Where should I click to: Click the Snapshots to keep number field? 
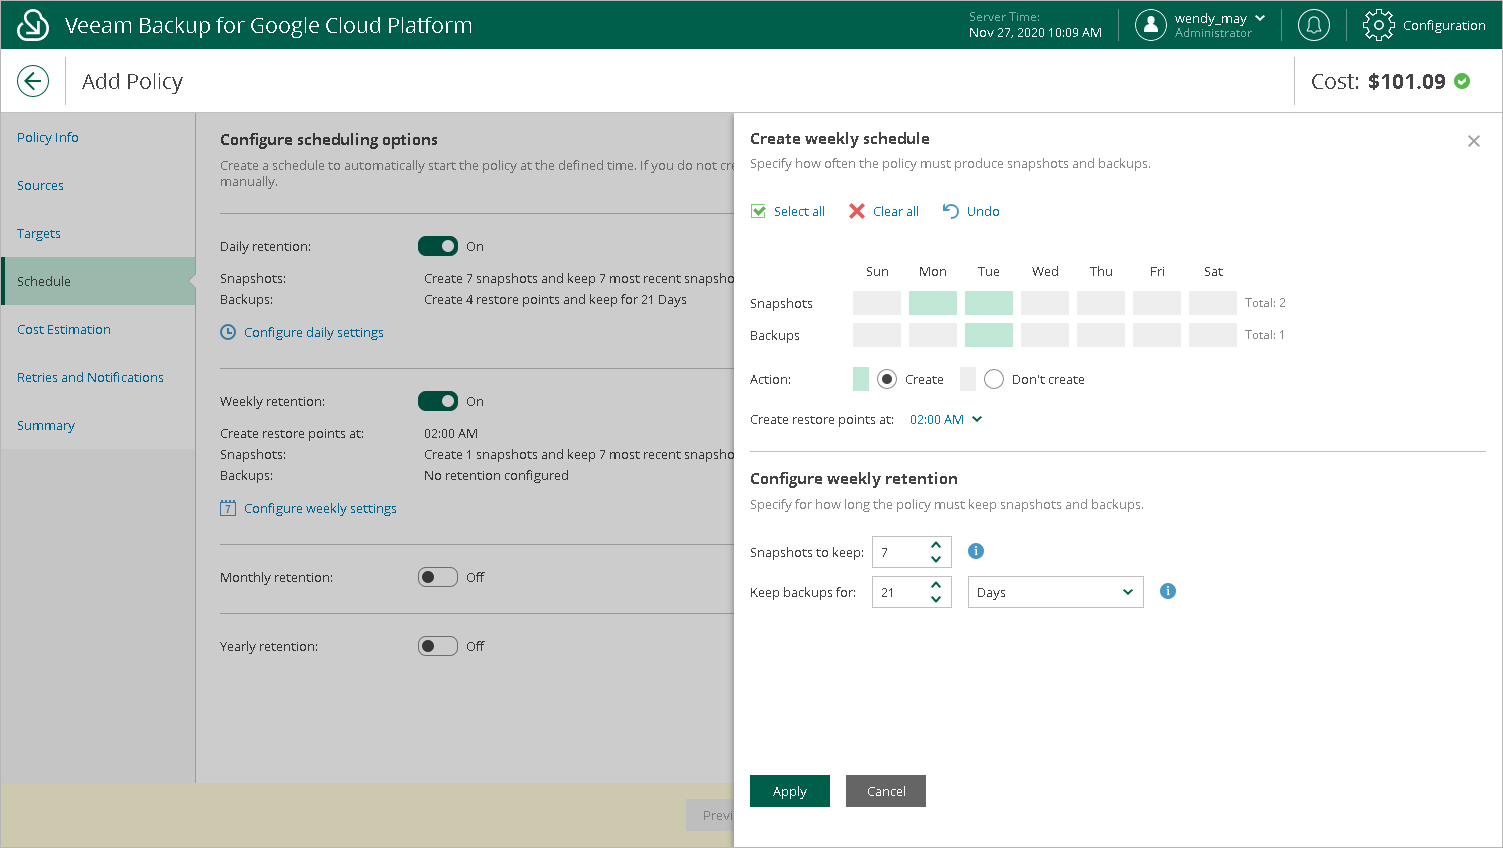click(x=899, y=552)
